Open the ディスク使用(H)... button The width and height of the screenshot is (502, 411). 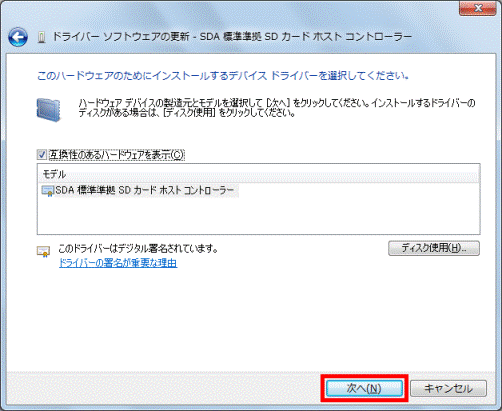coord(434,248)
